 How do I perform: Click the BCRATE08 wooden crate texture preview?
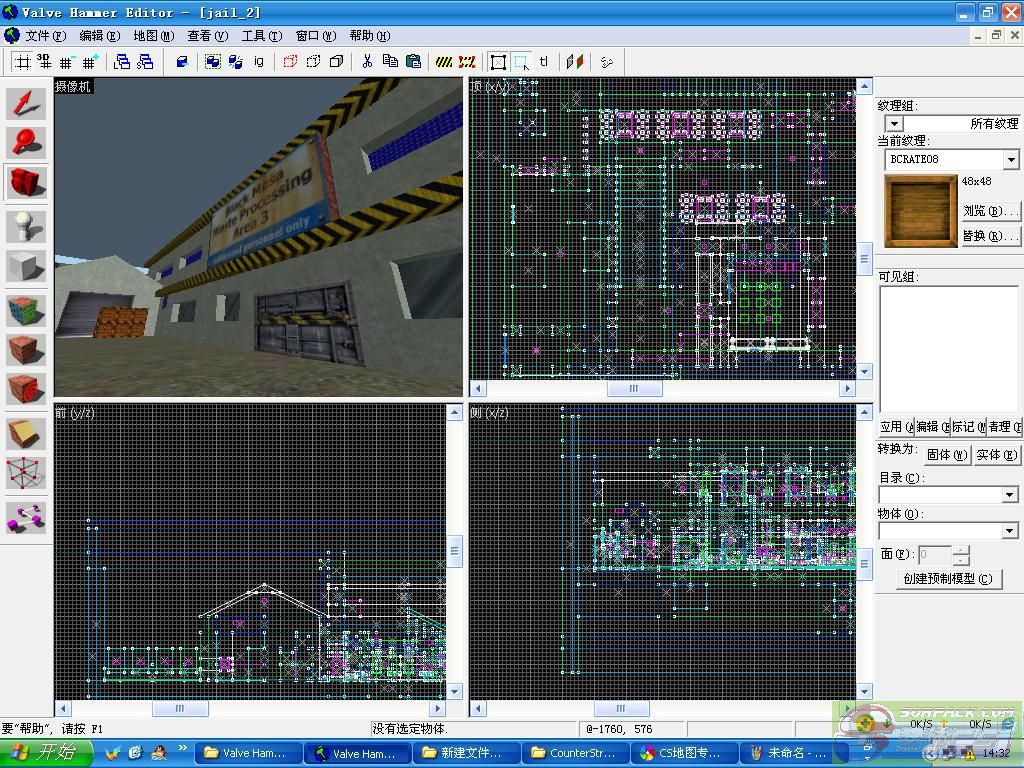click(920, 210)
